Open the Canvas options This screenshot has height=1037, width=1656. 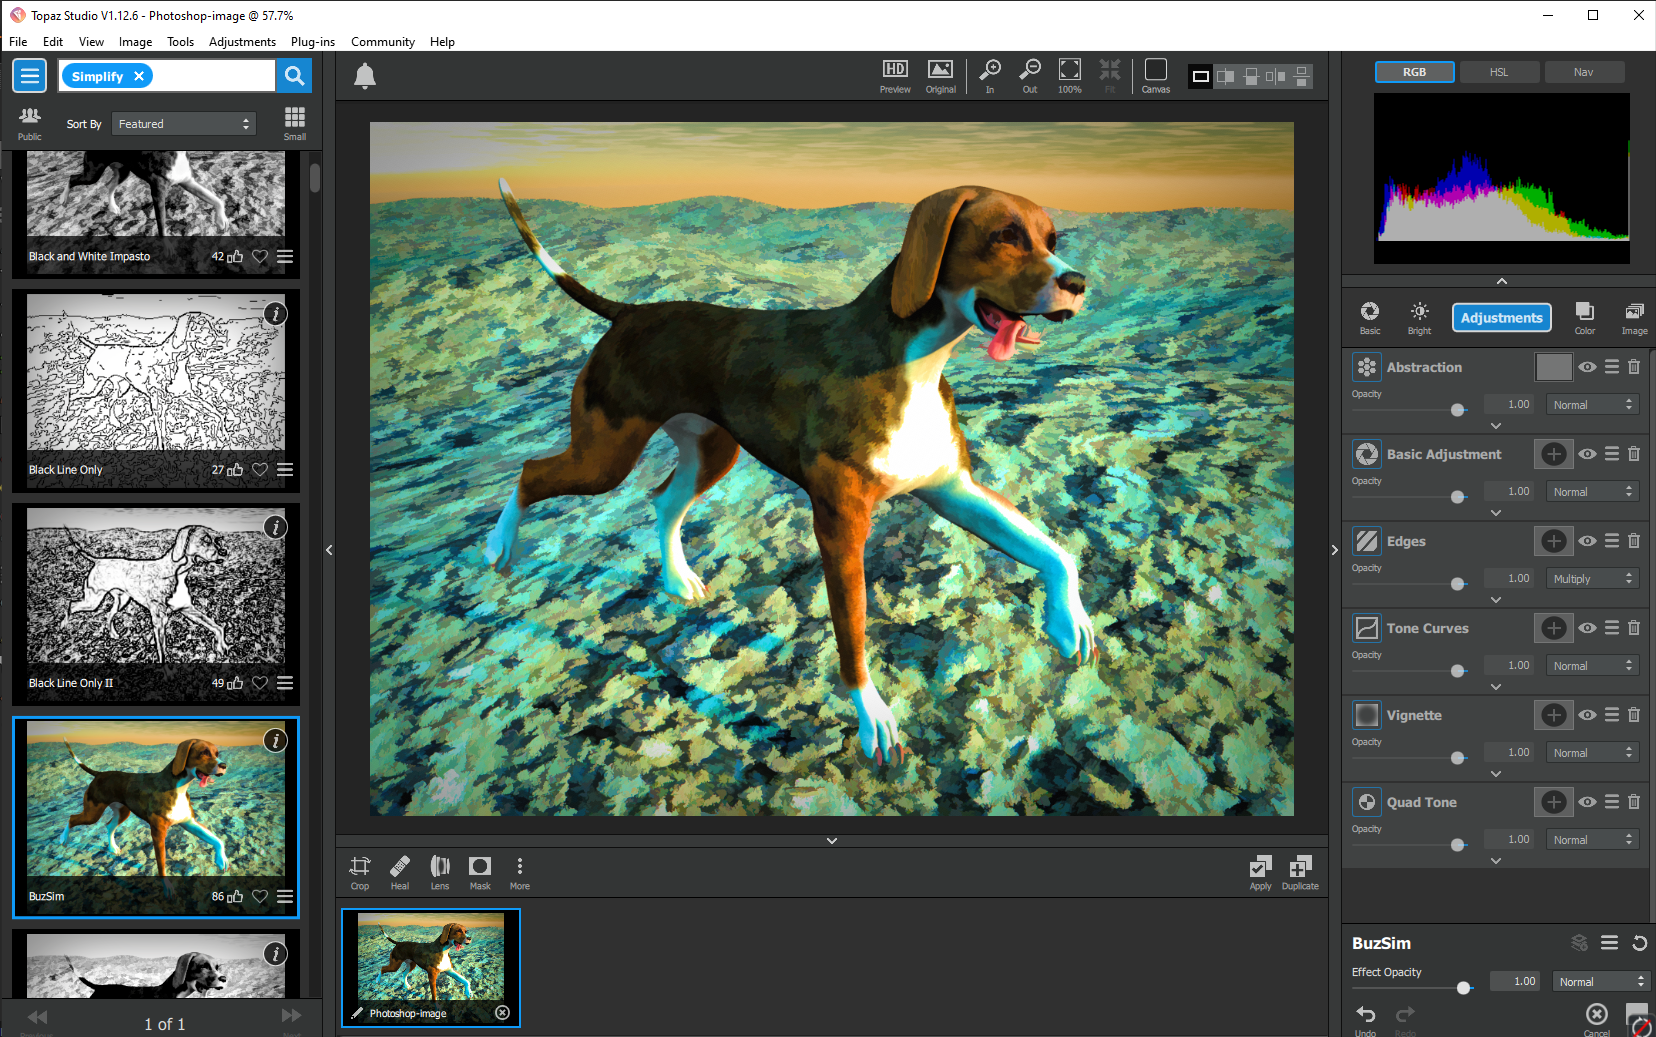[1156, 76]
